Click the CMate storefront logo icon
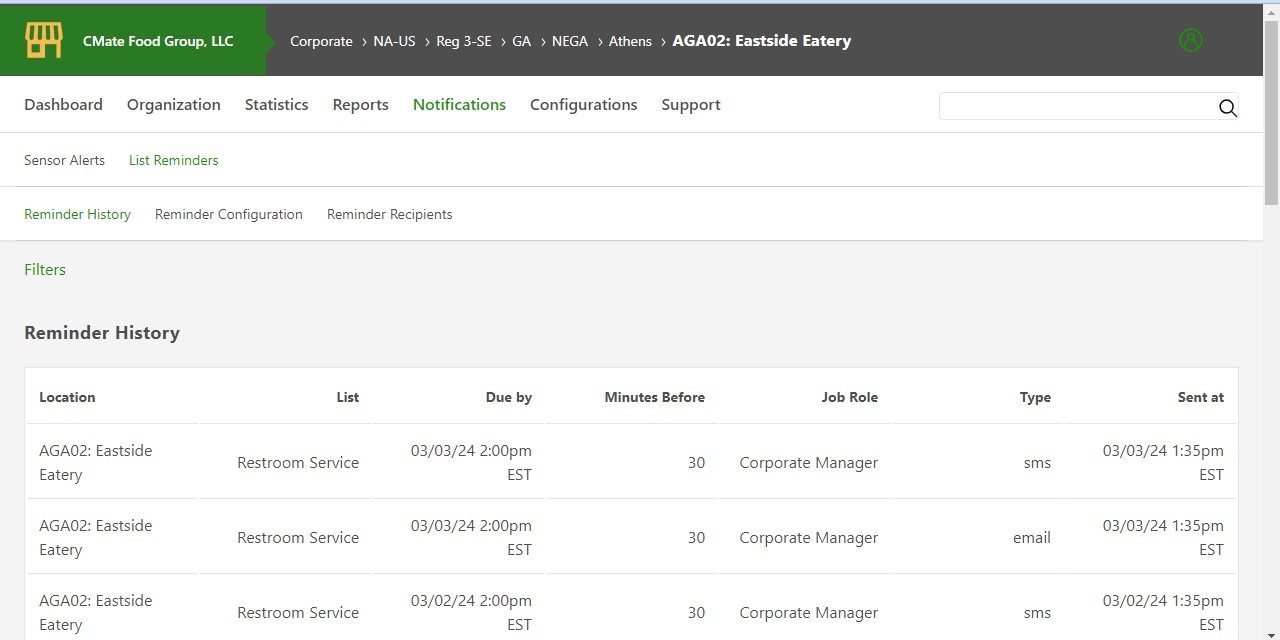Screen dimensions: 1280x640 (43, 40)
